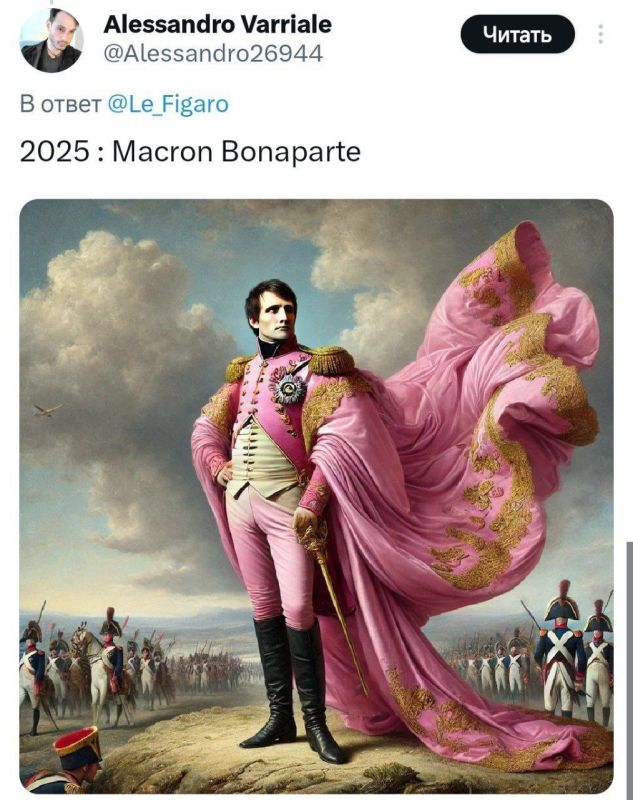
Task: Expand the tweet overflow menu dots
Action: 601,34
